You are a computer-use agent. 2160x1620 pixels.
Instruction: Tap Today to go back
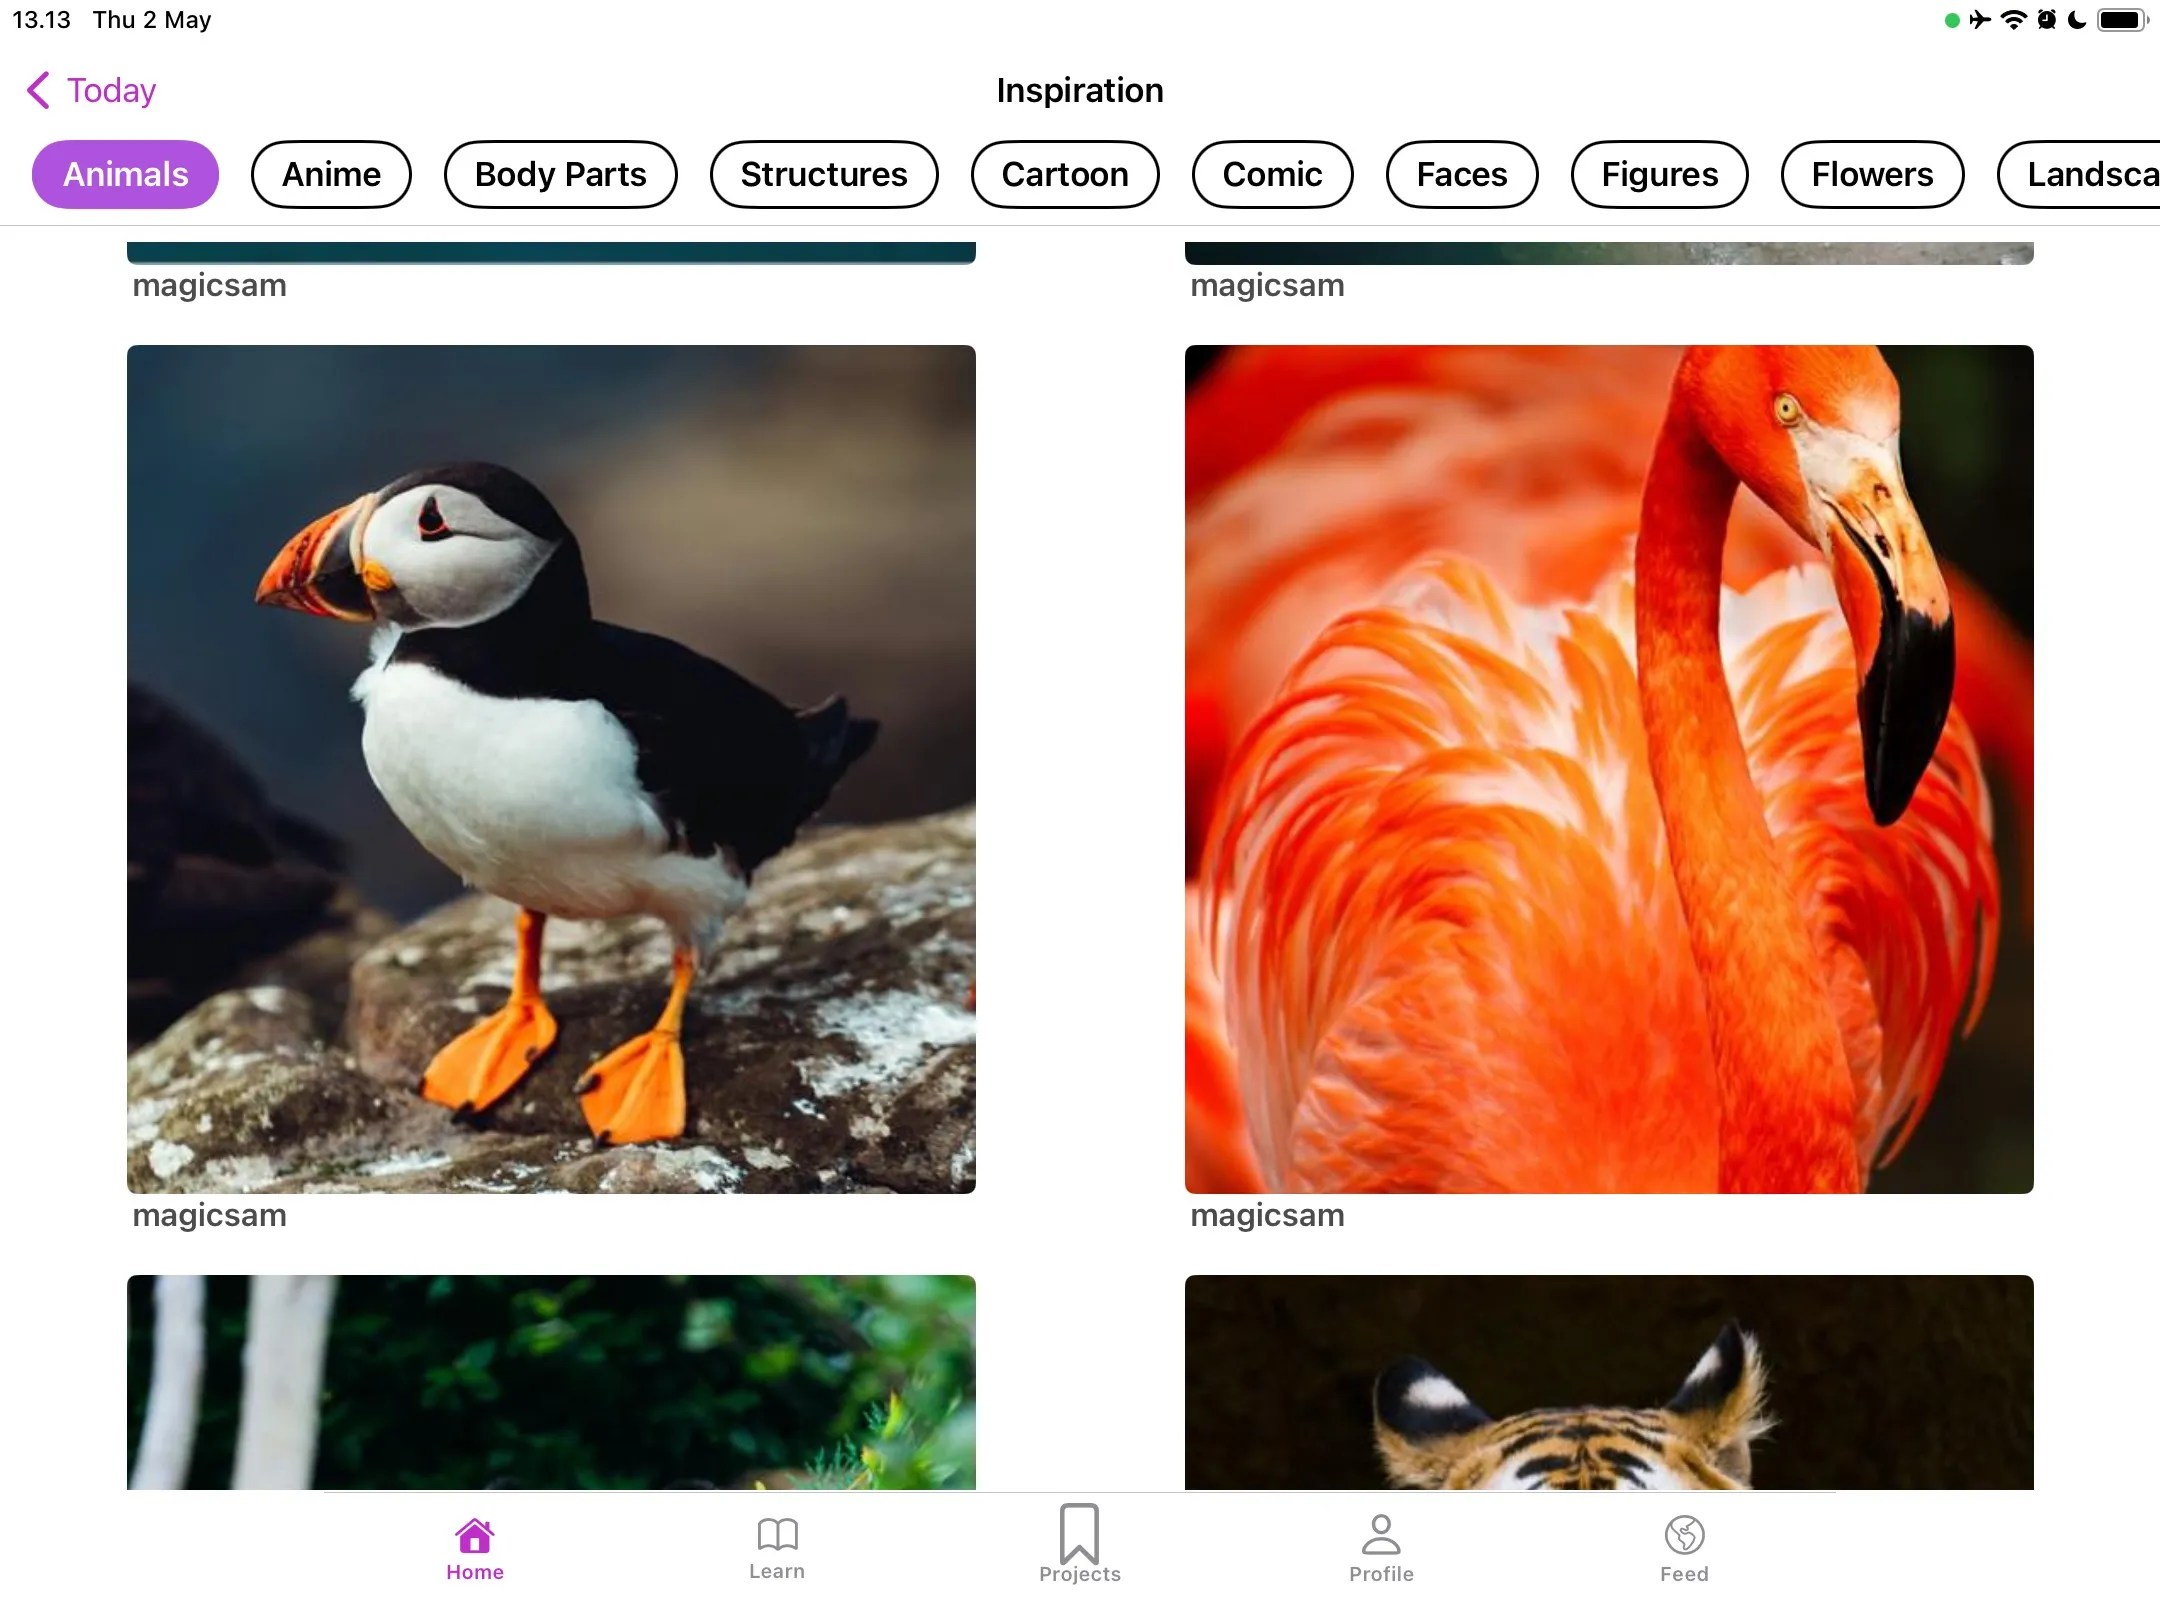[110, 90]
